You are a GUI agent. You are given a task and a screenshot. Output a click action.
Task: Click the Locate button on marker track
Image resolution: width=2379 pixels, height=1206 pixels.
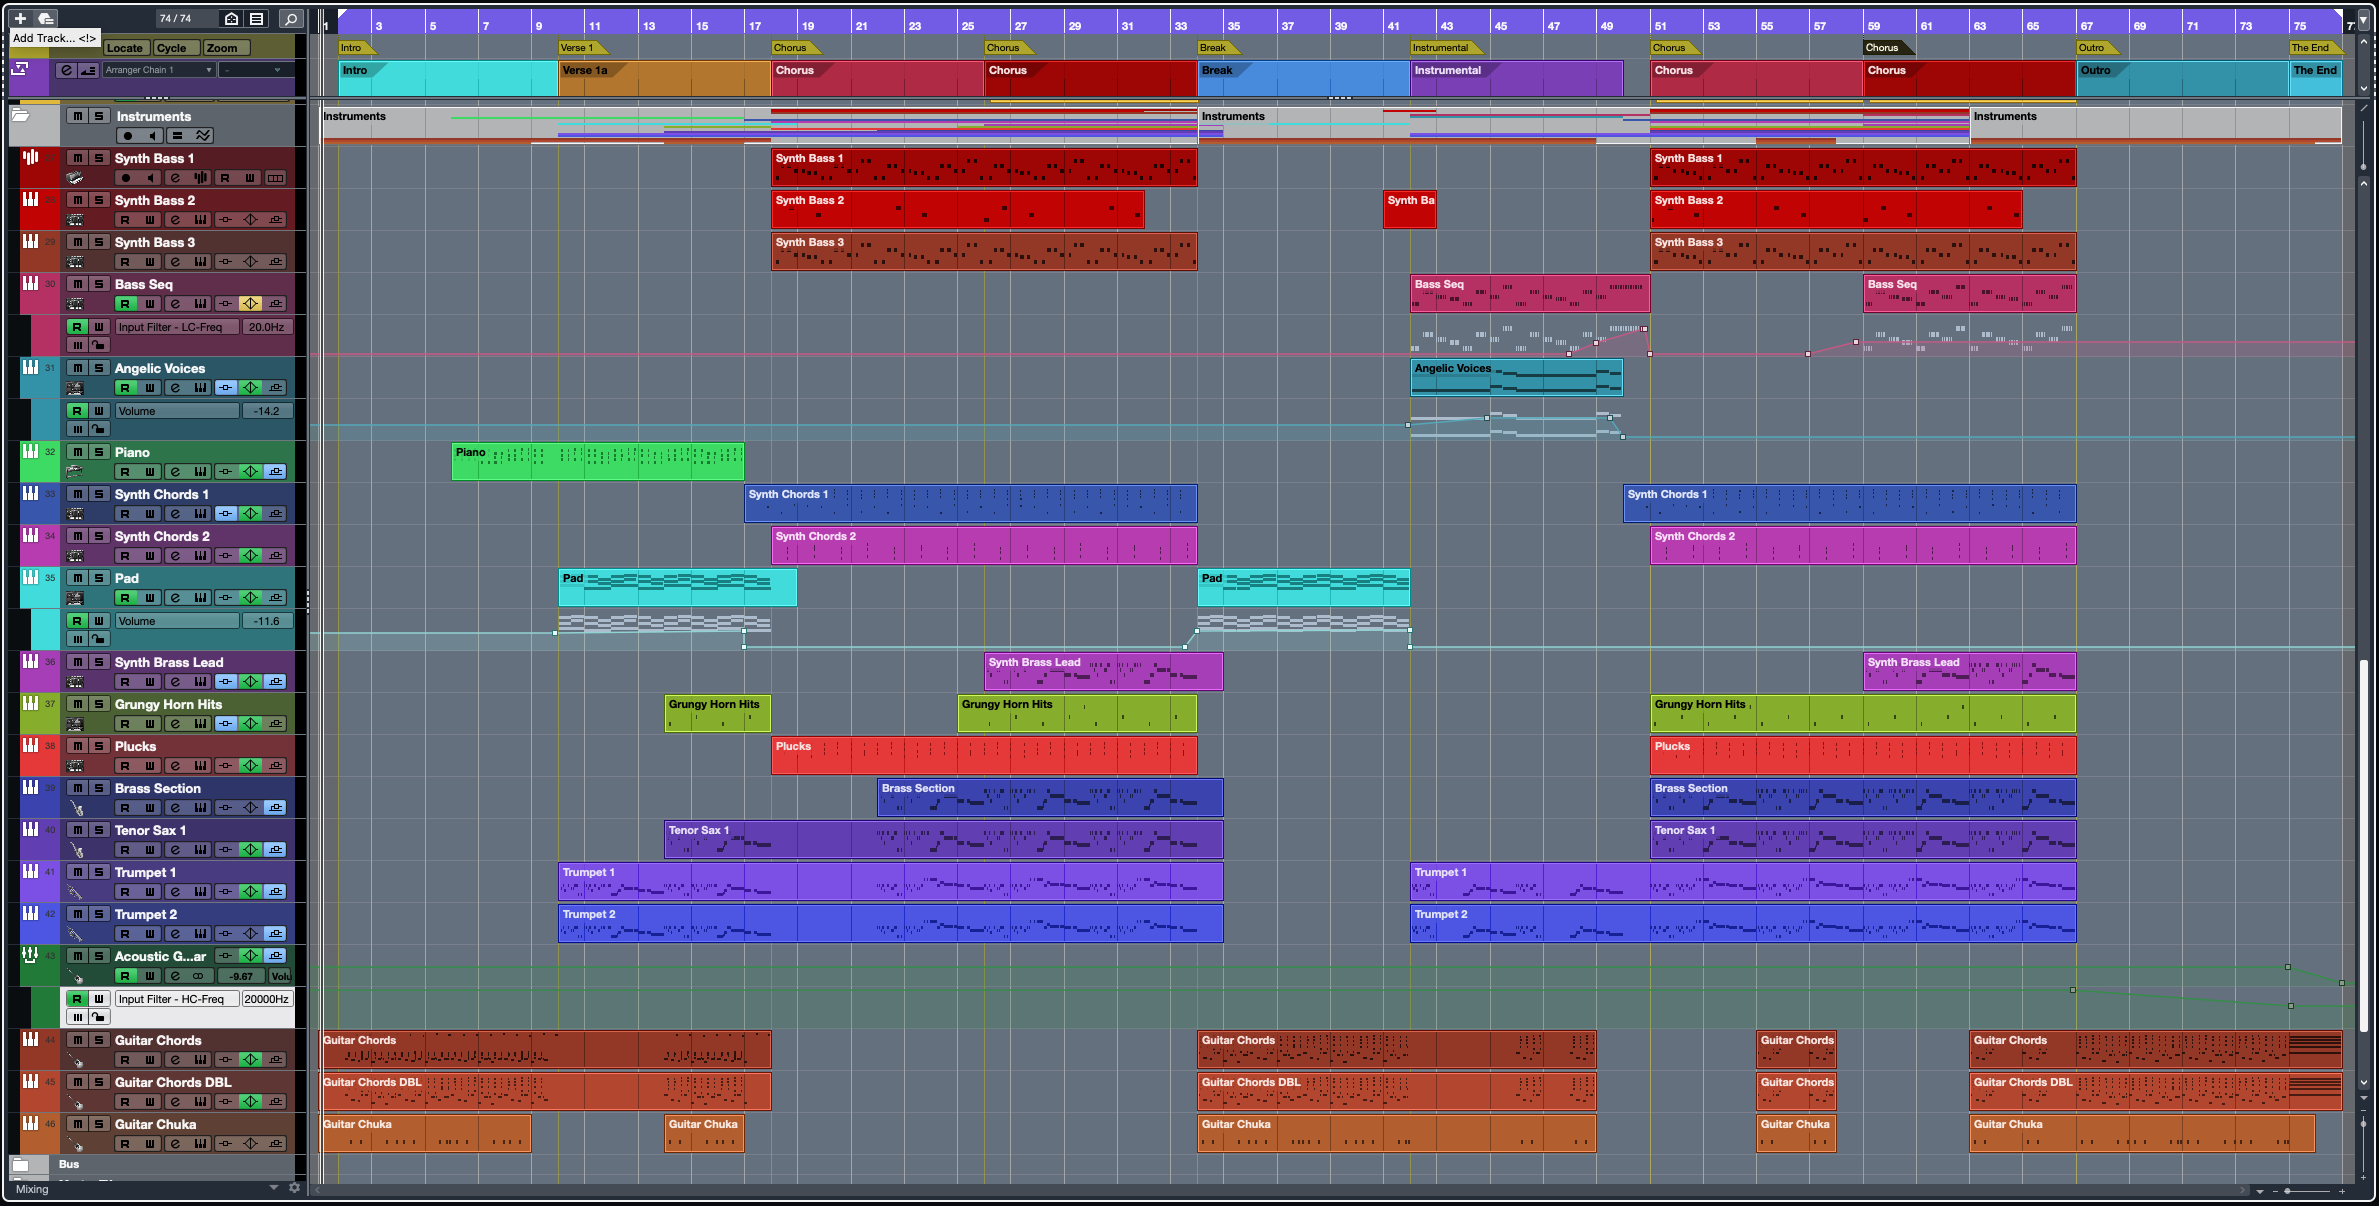pyautogui.click(x=125, y=48)
